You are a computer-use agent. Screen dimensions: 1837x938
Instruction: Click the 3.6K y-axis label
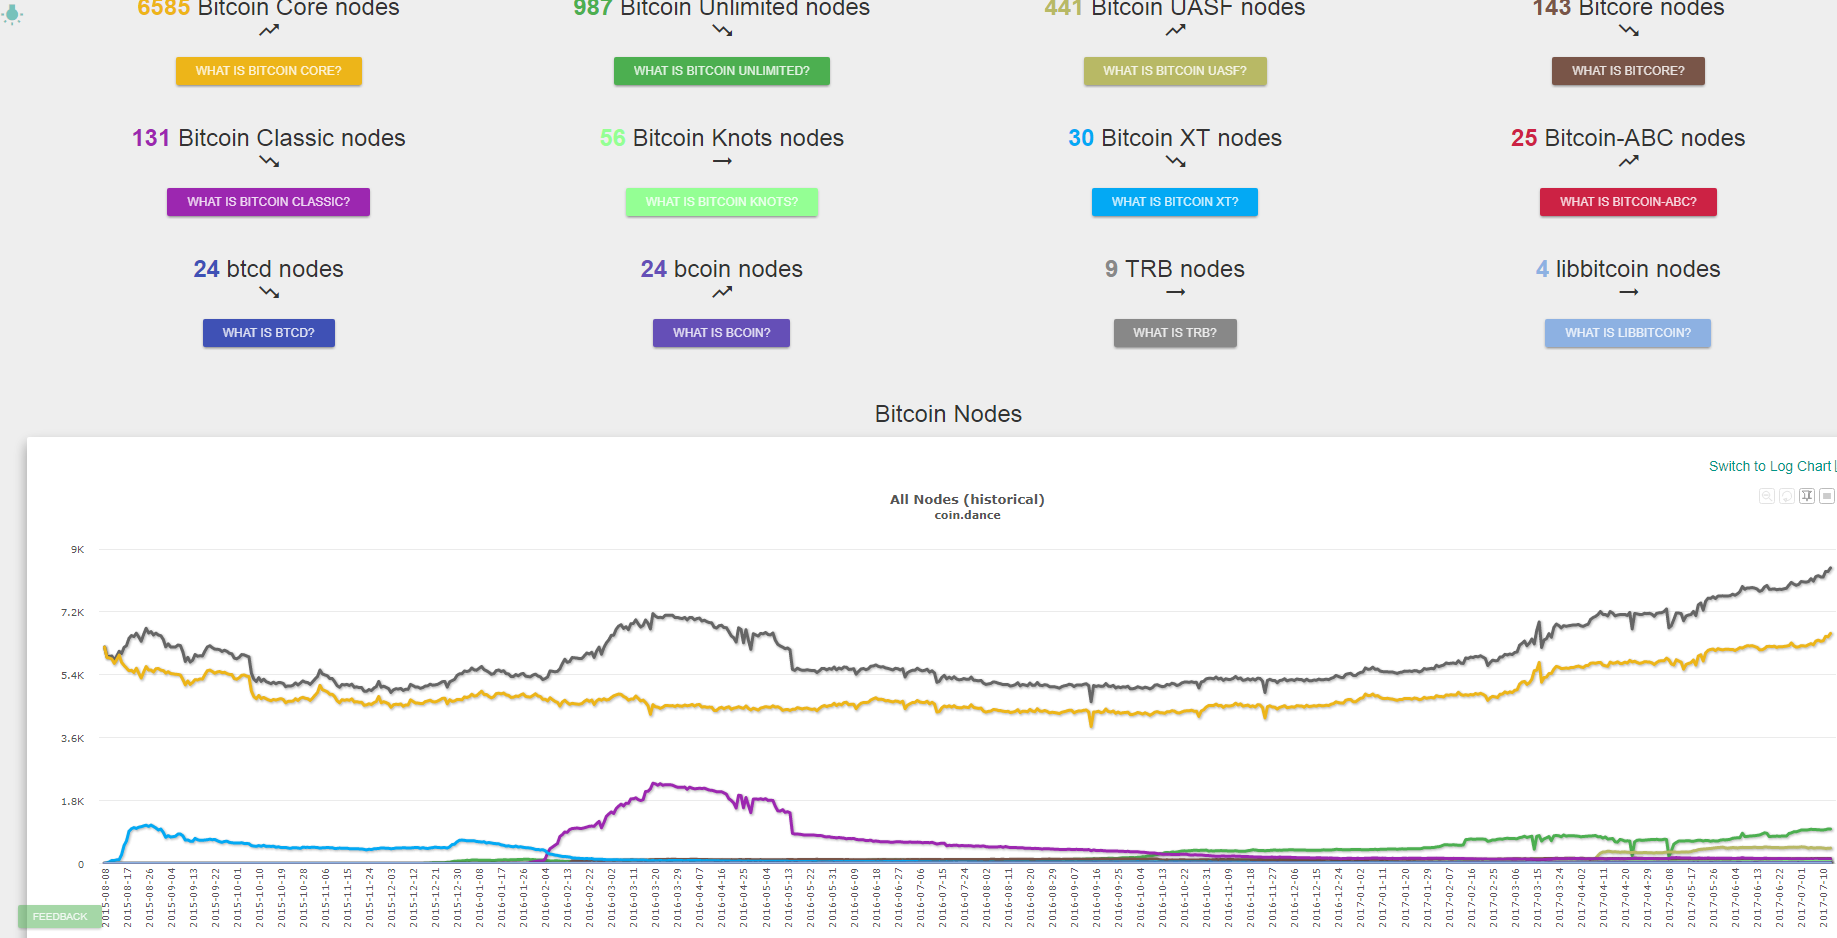click(x=73, y=738)
